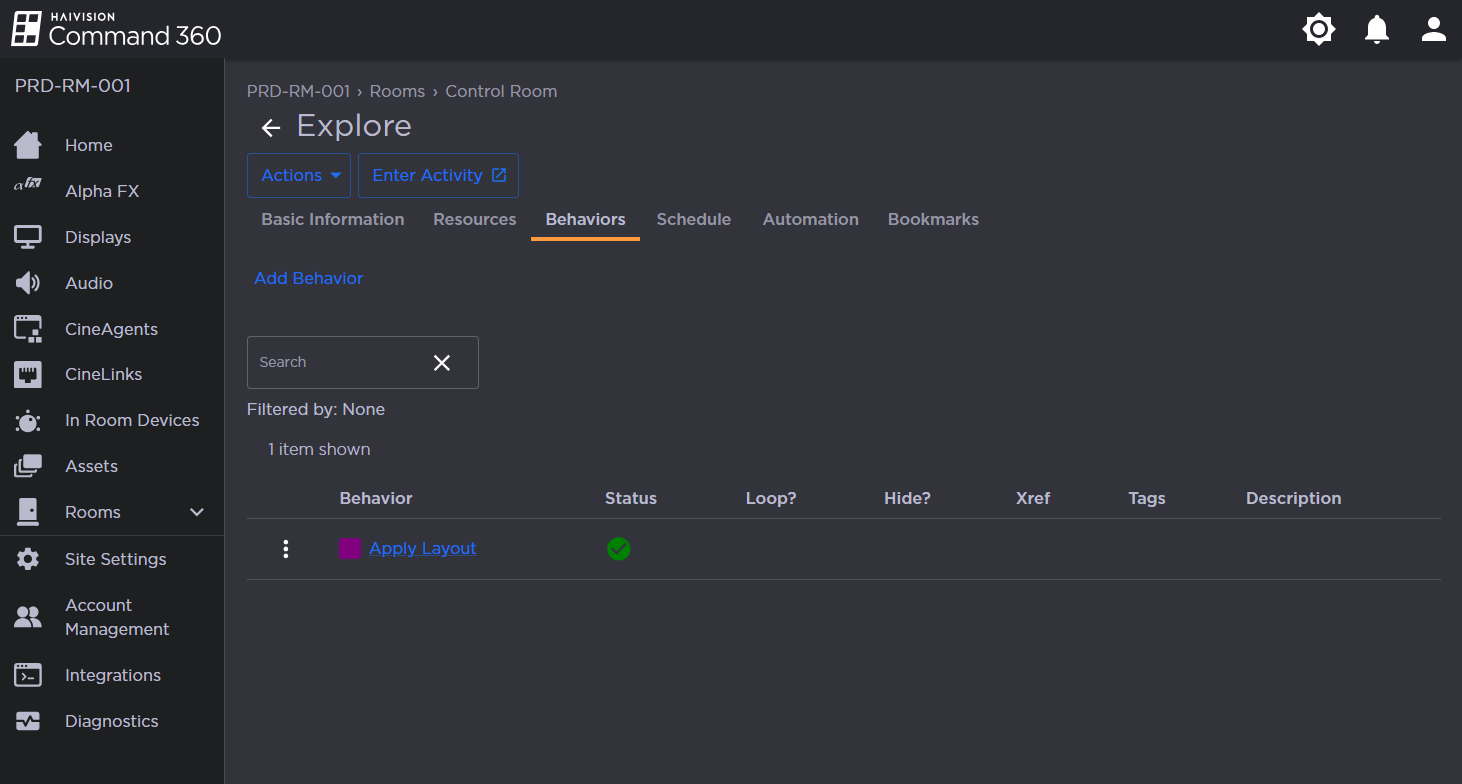Click the purple swatch beside Apply Layout
The image size is (1462, 784).
pos(350,548)
